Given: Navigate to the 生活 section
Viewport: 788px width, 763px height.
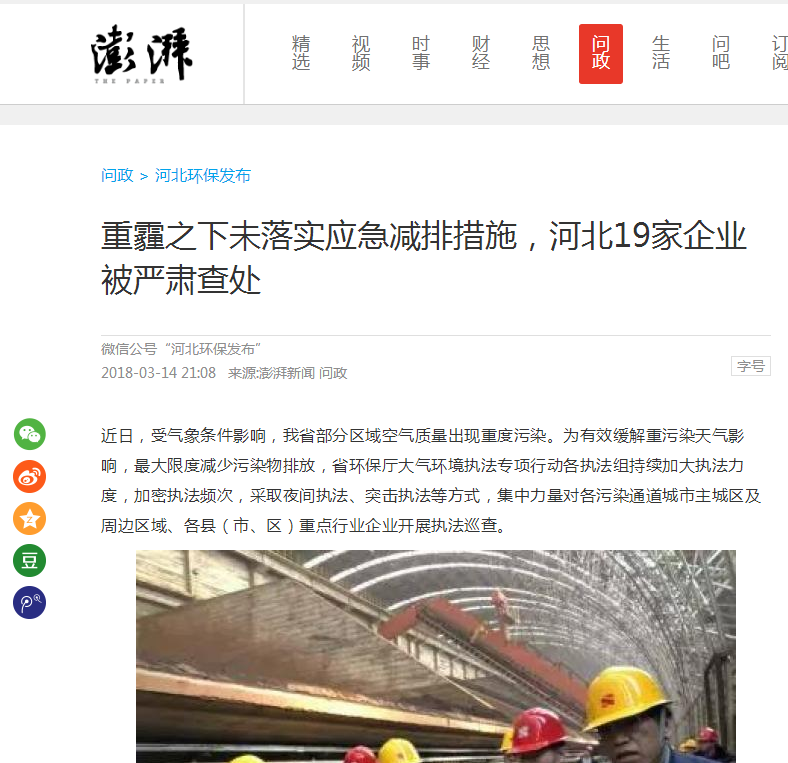Looking at the screenshot, I should click(x=661, y=53).
